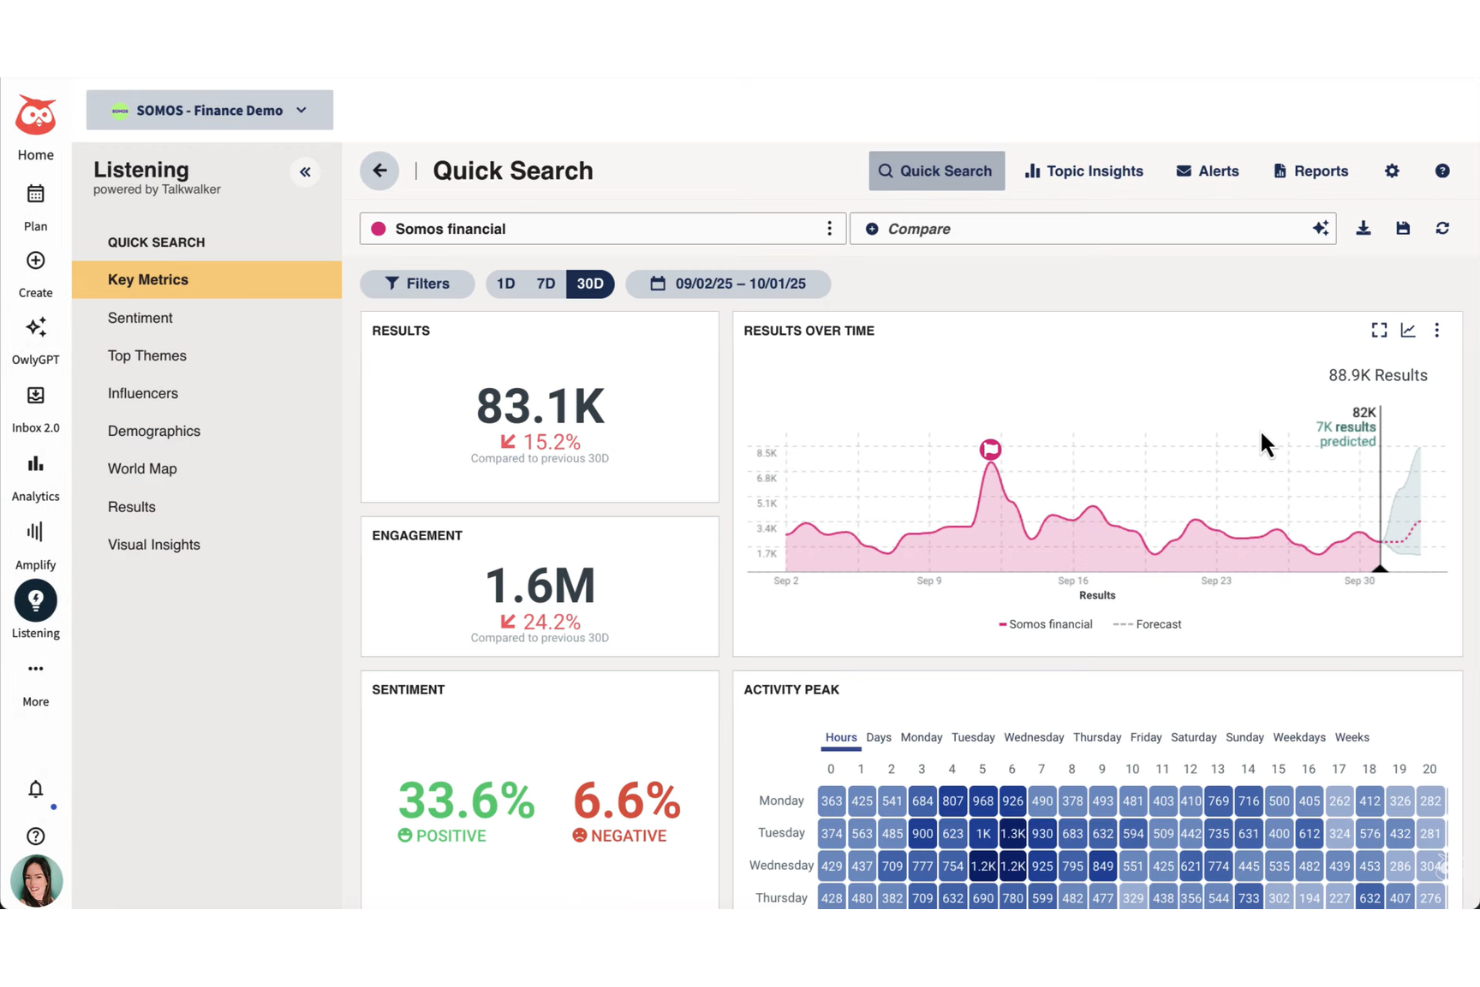The image size is (1480, 987).
Task: Download the search results via the download icon
Action: pyautogui.click(x=1363, y=228)
